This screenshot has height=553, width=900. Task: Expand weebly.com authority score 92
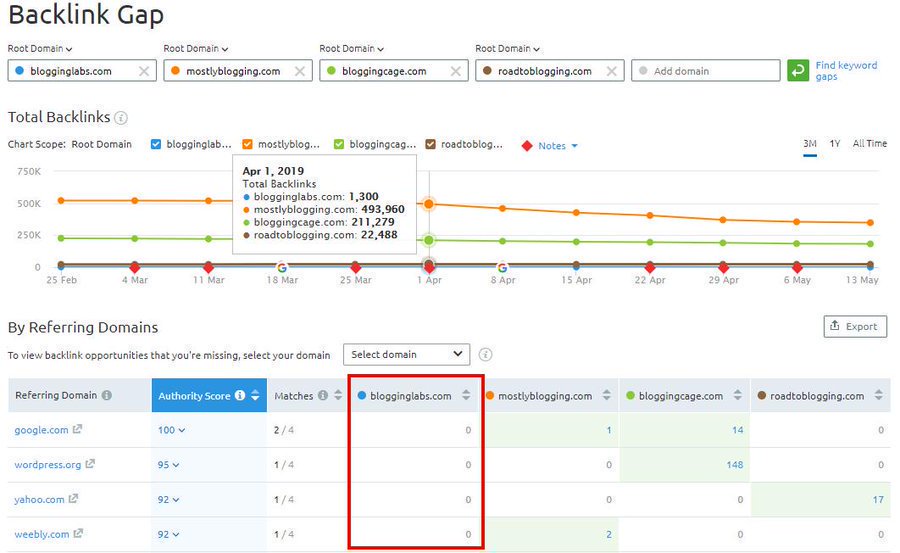tap(168, 534)
